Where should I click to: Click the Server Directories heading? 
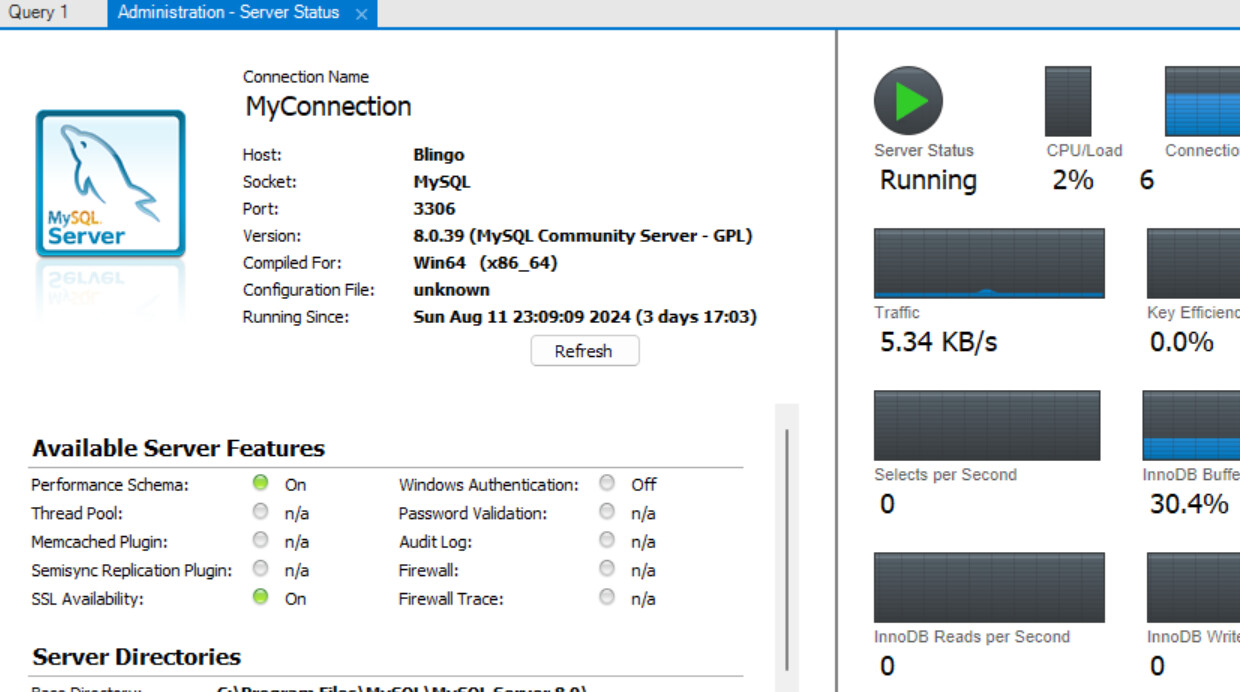coord(136,657)
